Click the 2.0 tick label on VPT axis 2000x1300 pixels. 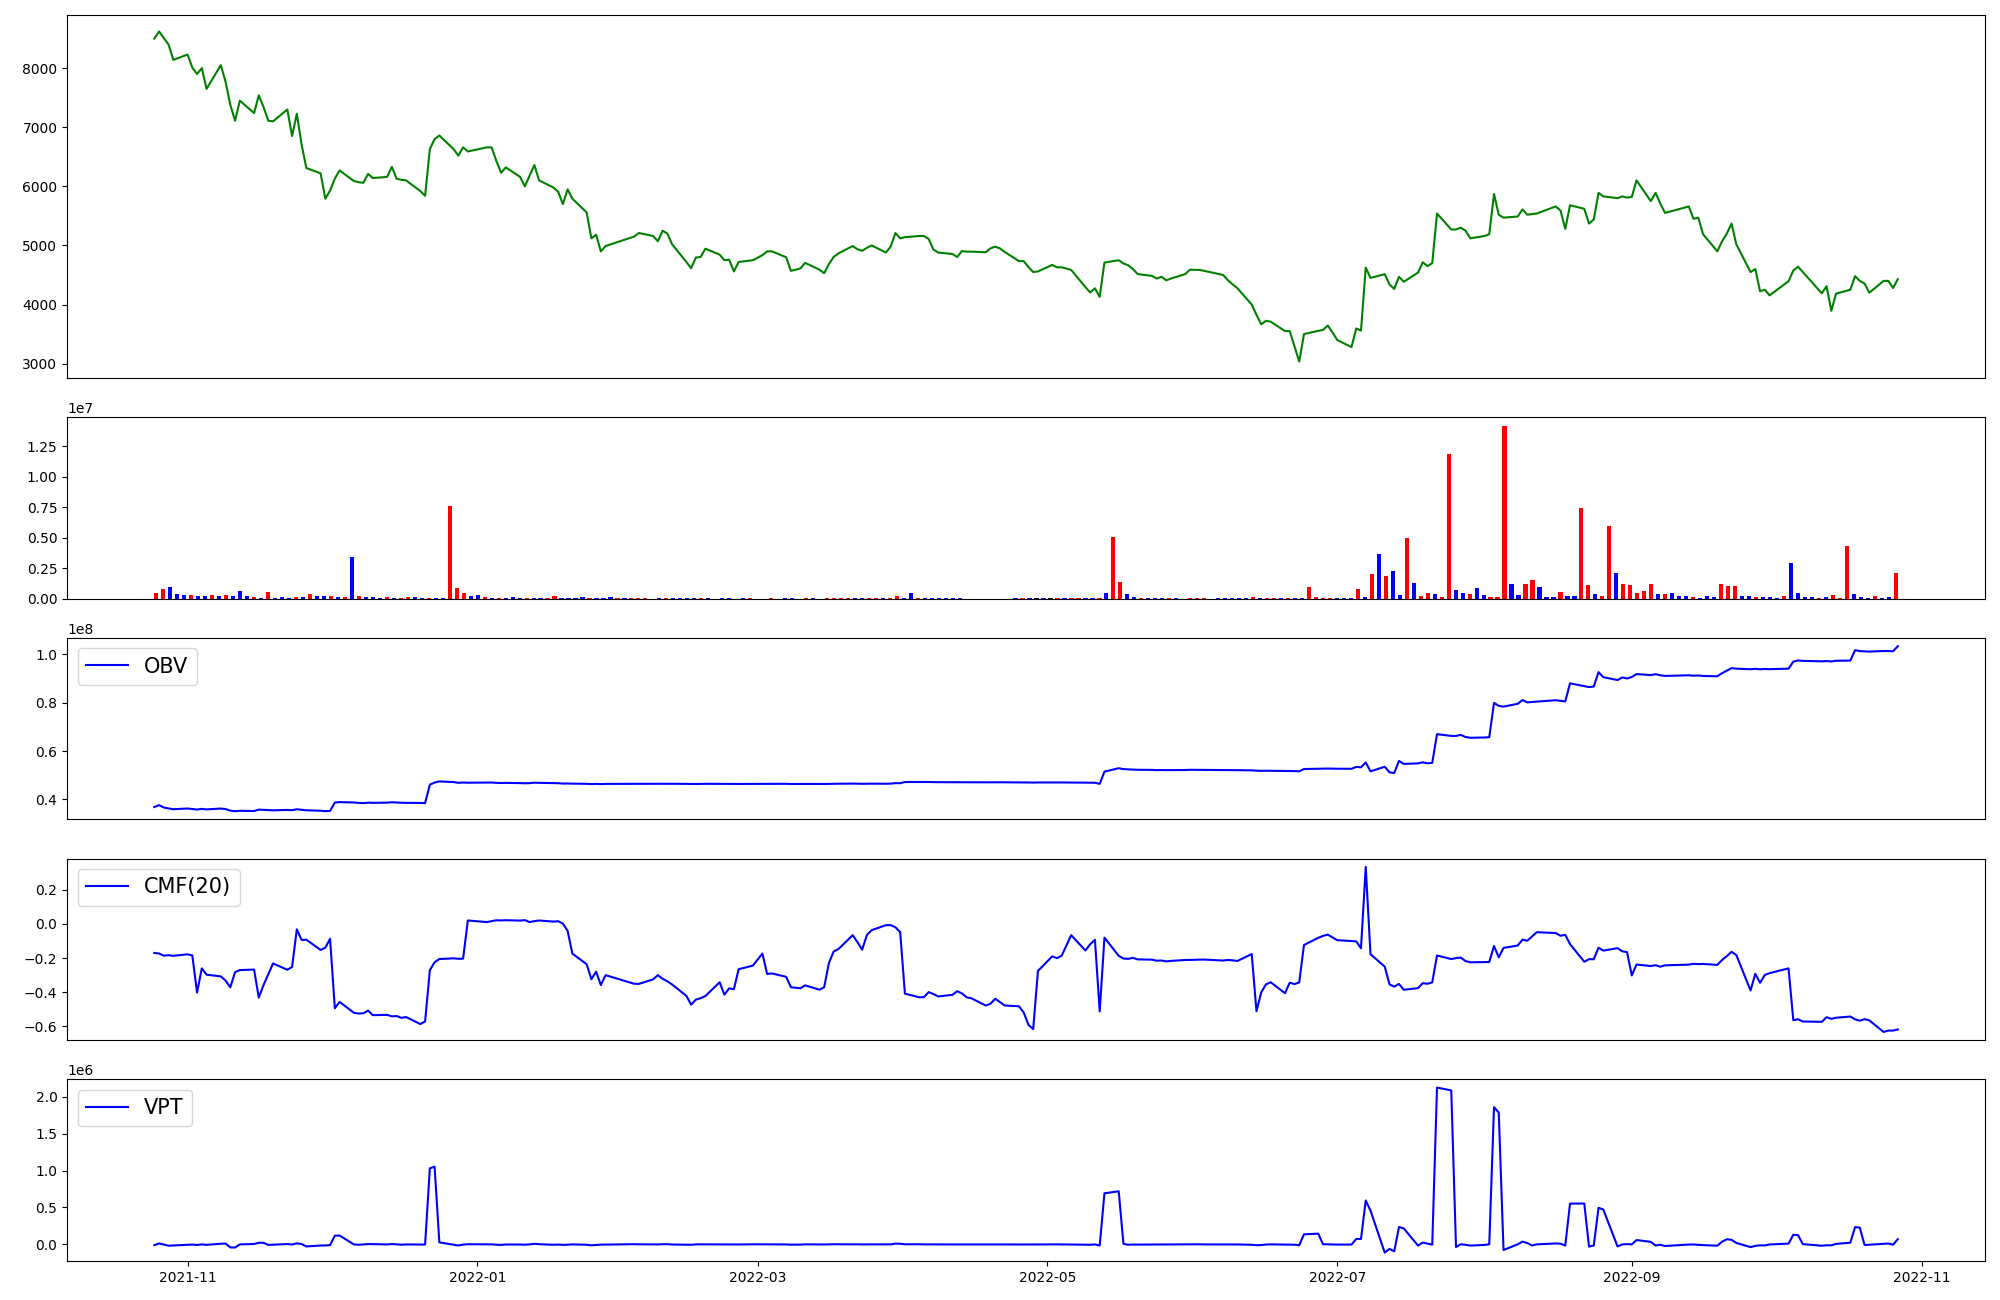click(47, 1098)
